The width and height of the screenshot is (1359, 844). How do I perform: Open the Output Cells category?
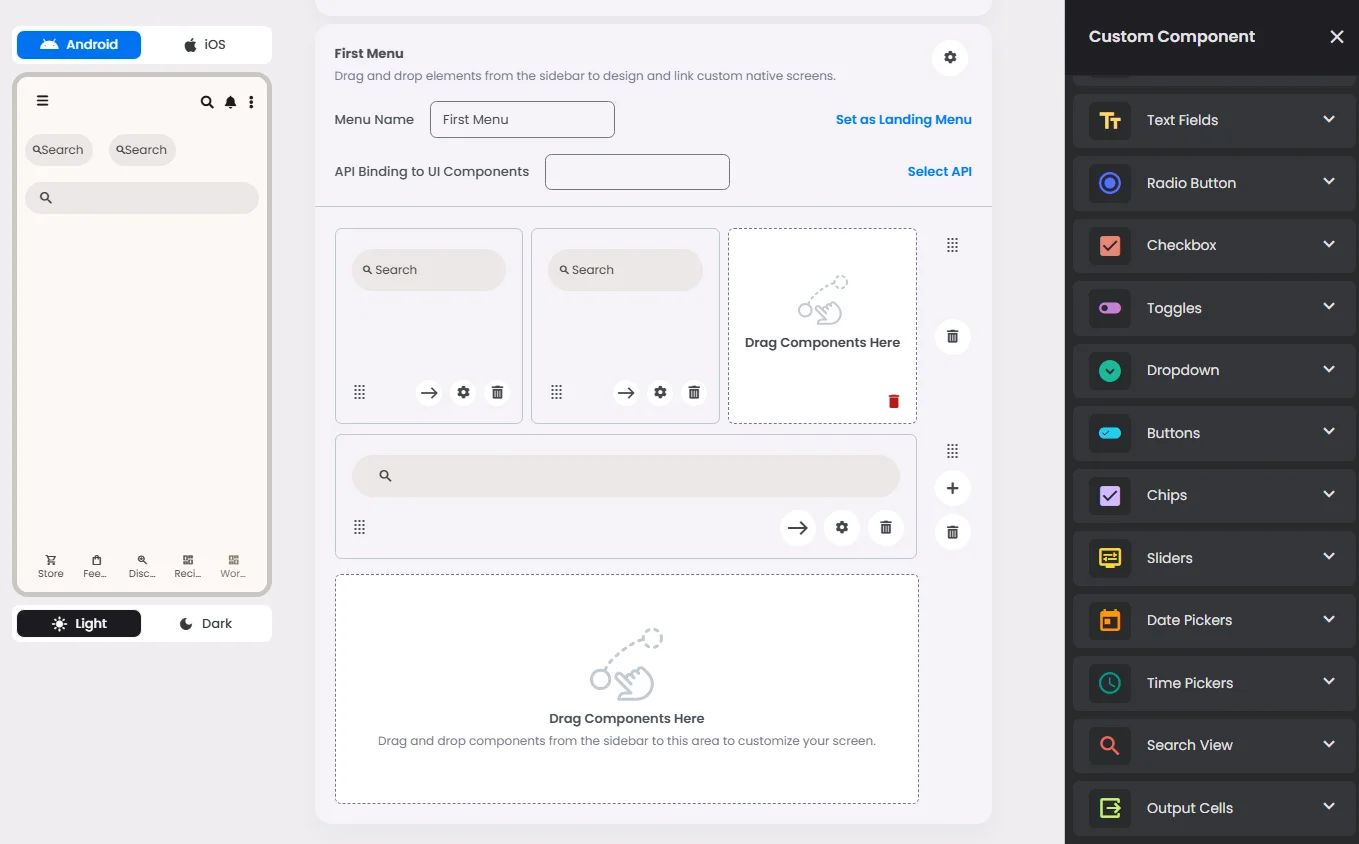1215,808
